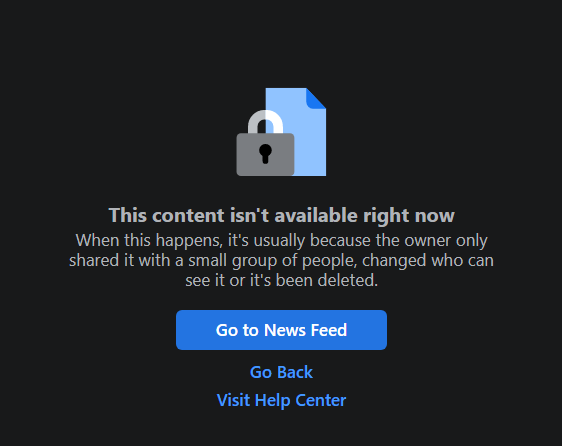Click the word "deleted" in the description
Image resolution: width=562 pixels, height=446 pixels.
click(x=346, y=280)
